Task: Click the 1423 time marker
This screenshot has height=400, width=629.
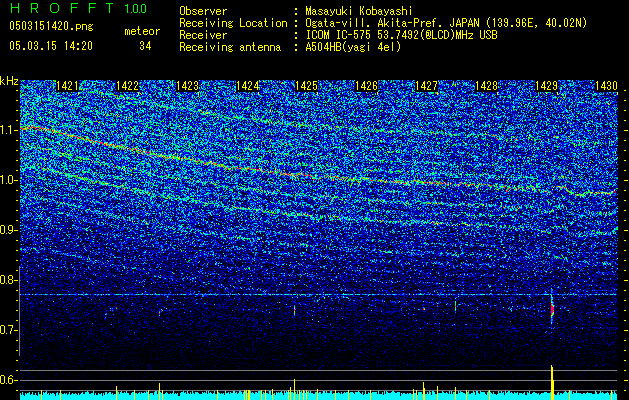Action: pyautogui.click(x=187, y=86)
